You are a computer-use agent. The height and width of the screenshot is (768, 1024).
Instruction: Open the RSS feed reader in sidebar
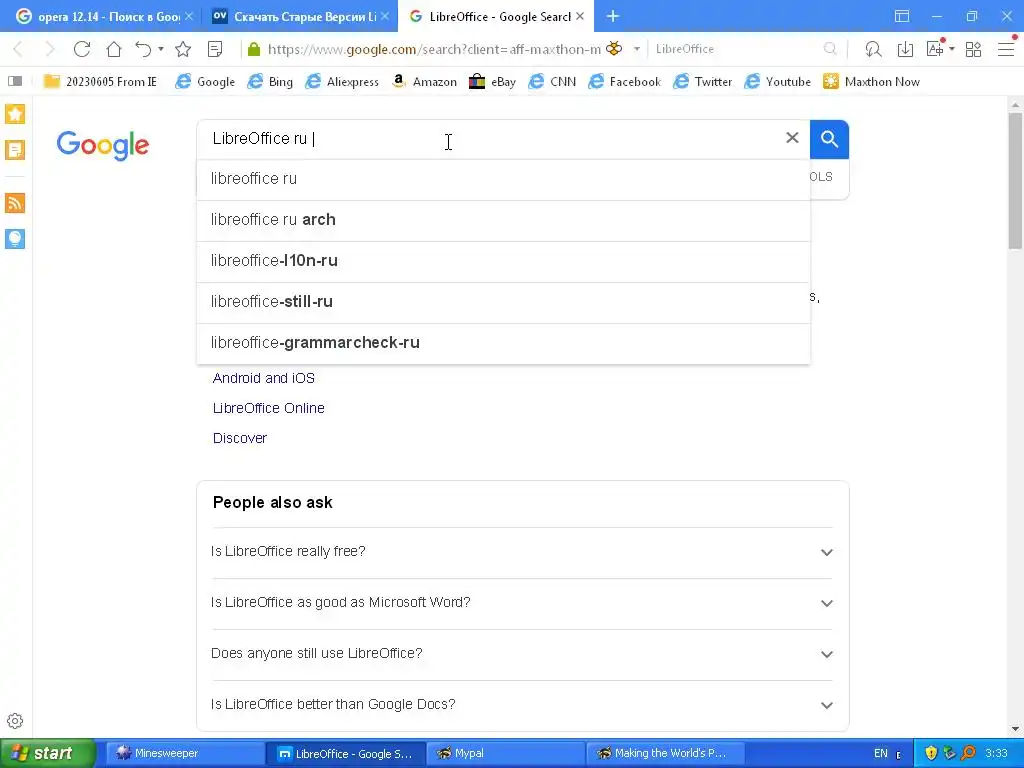tap(15, 203)
